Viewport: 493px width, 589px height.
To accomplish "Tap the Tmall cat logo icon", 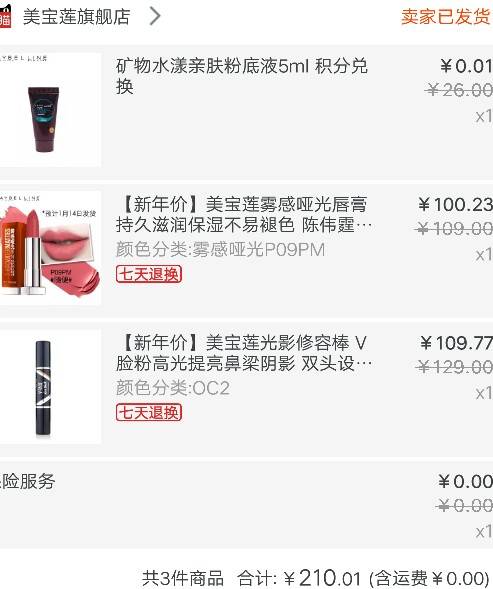I will 5,16.
